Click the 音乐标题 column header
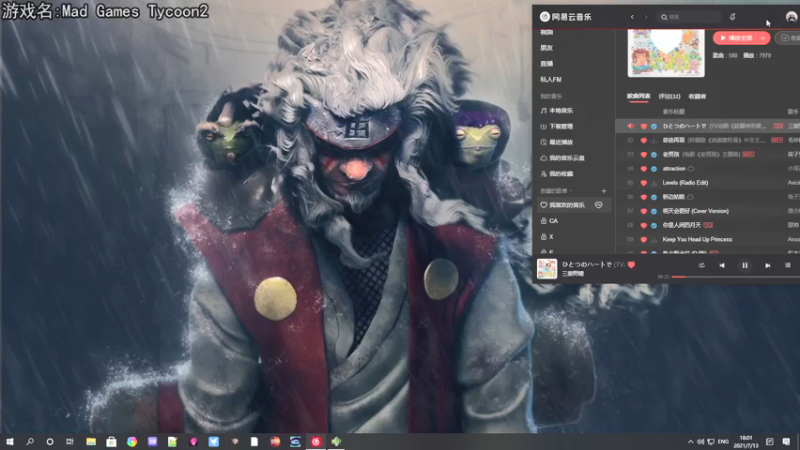This screenshot has width=800, height=450. click(673, 112)
